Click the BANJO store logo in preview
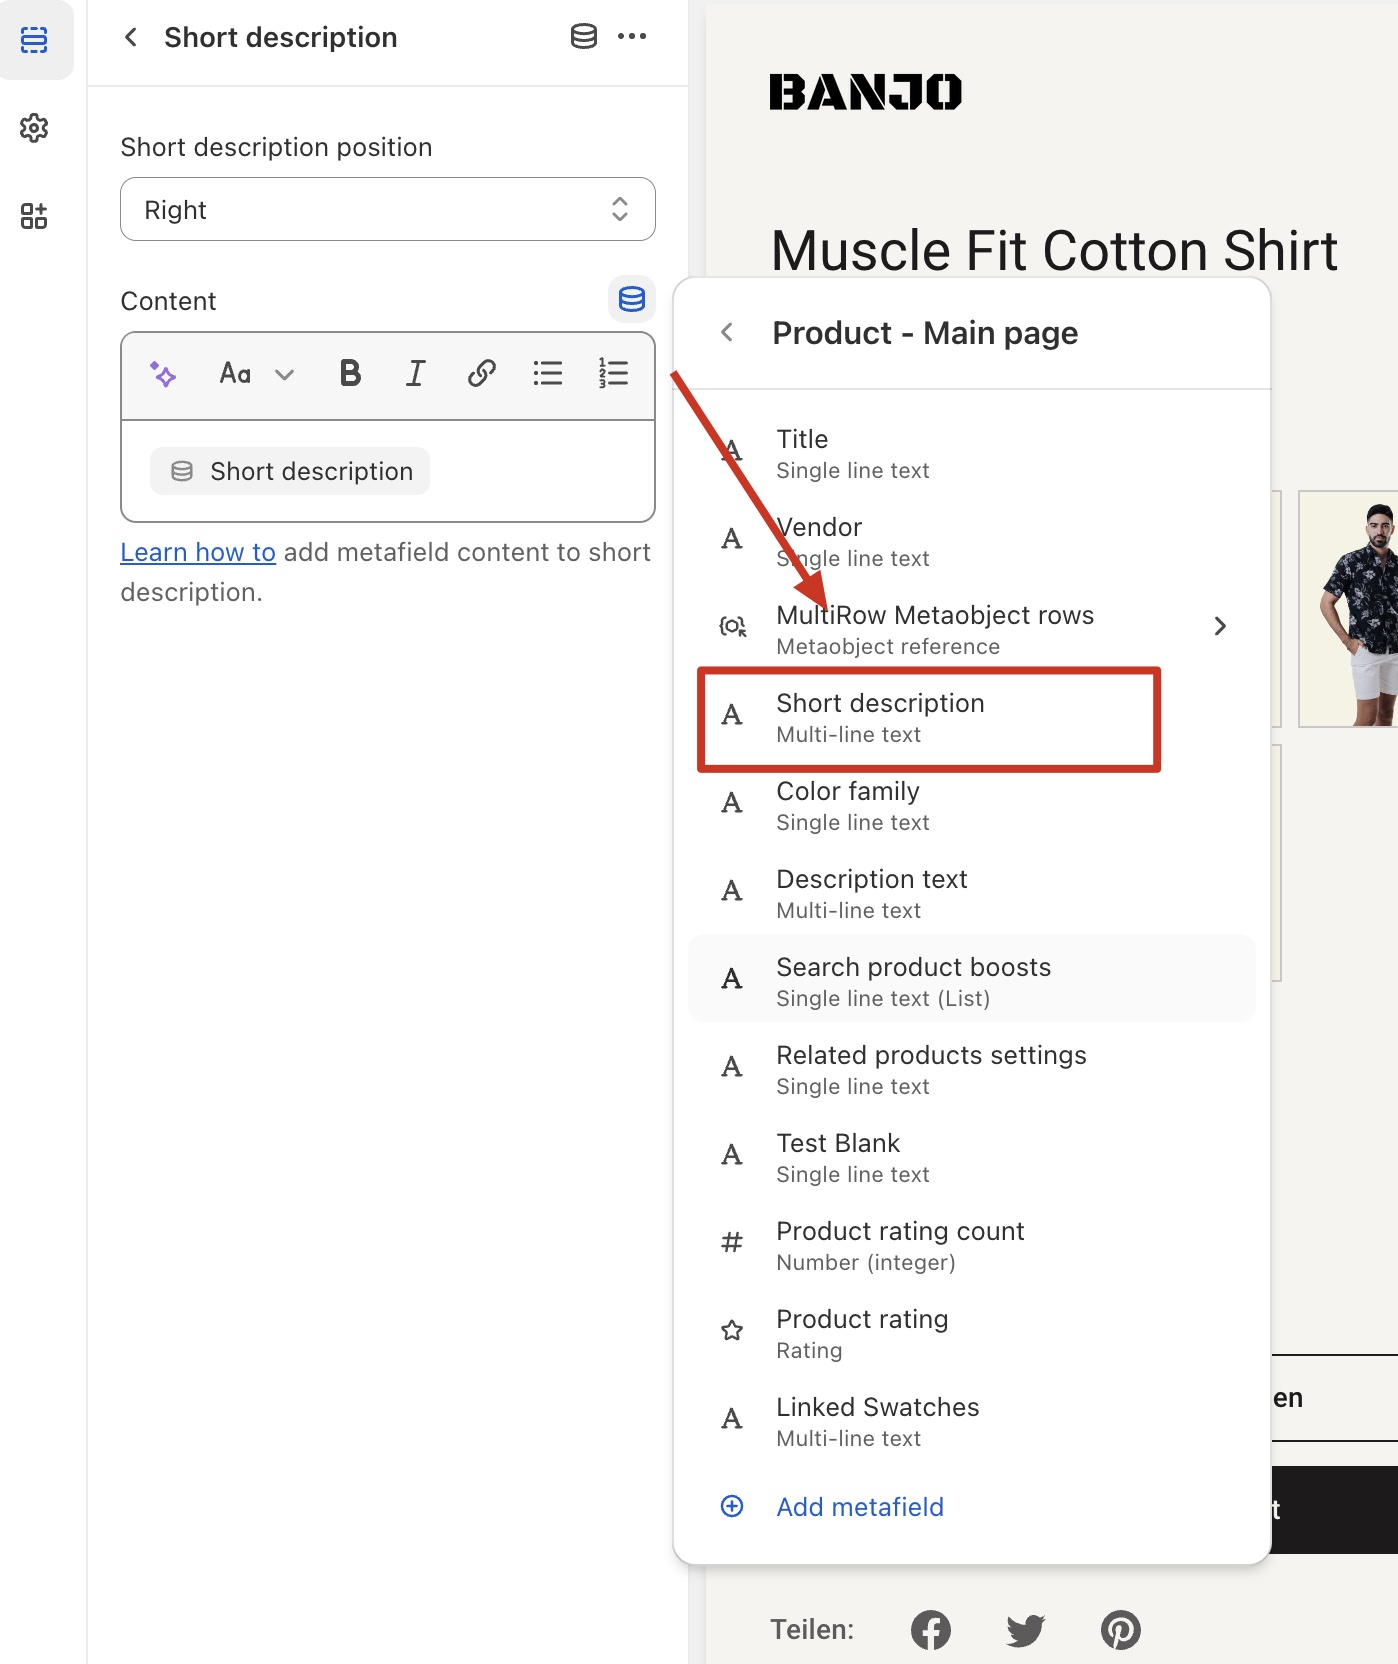Viewport: 1398px width, 1664px height. 866,92
